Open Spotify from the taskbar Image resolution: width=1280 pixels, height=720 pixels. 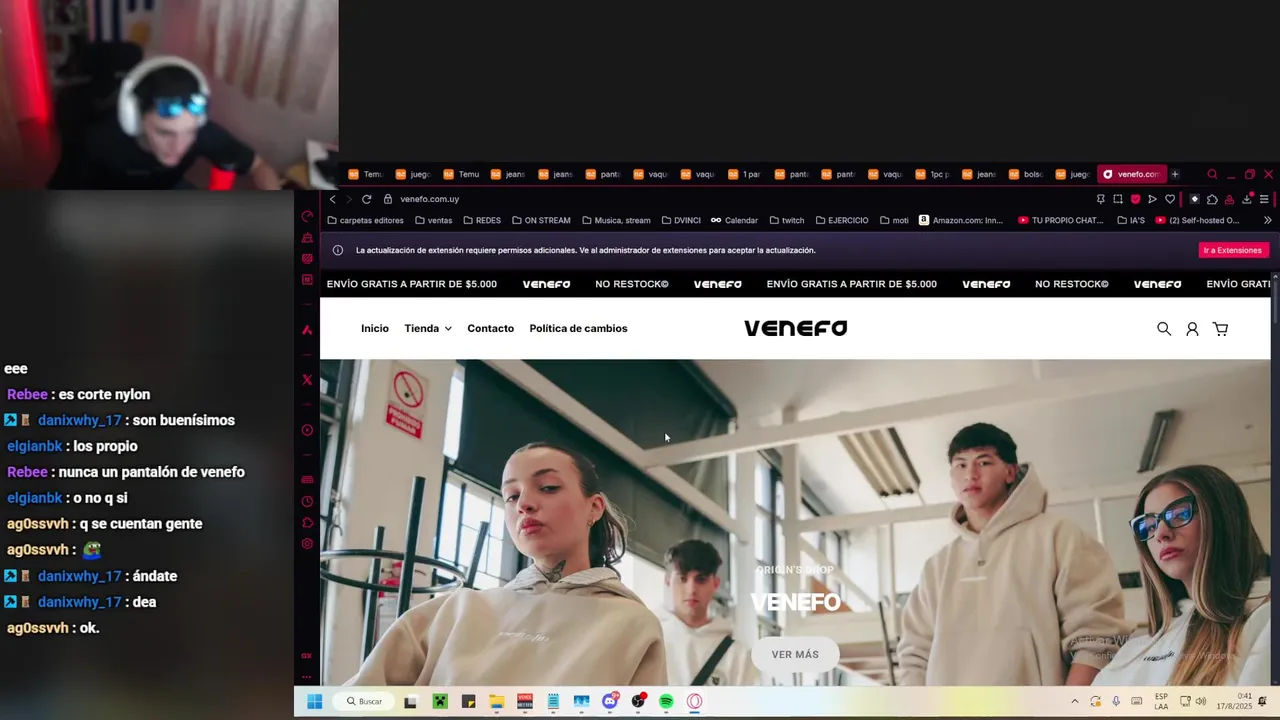(x=666, y=701)
